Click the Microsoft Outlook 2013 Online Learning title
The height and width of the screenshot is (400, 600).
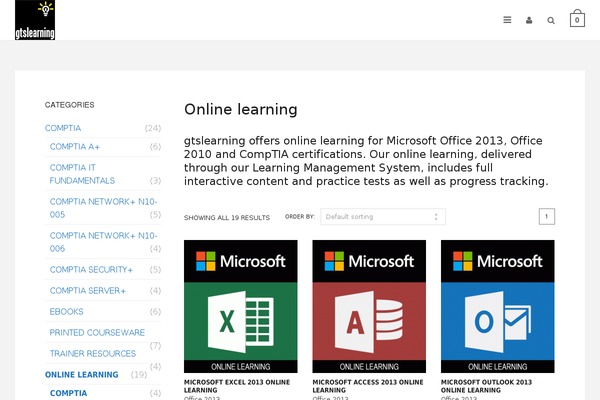486,386
